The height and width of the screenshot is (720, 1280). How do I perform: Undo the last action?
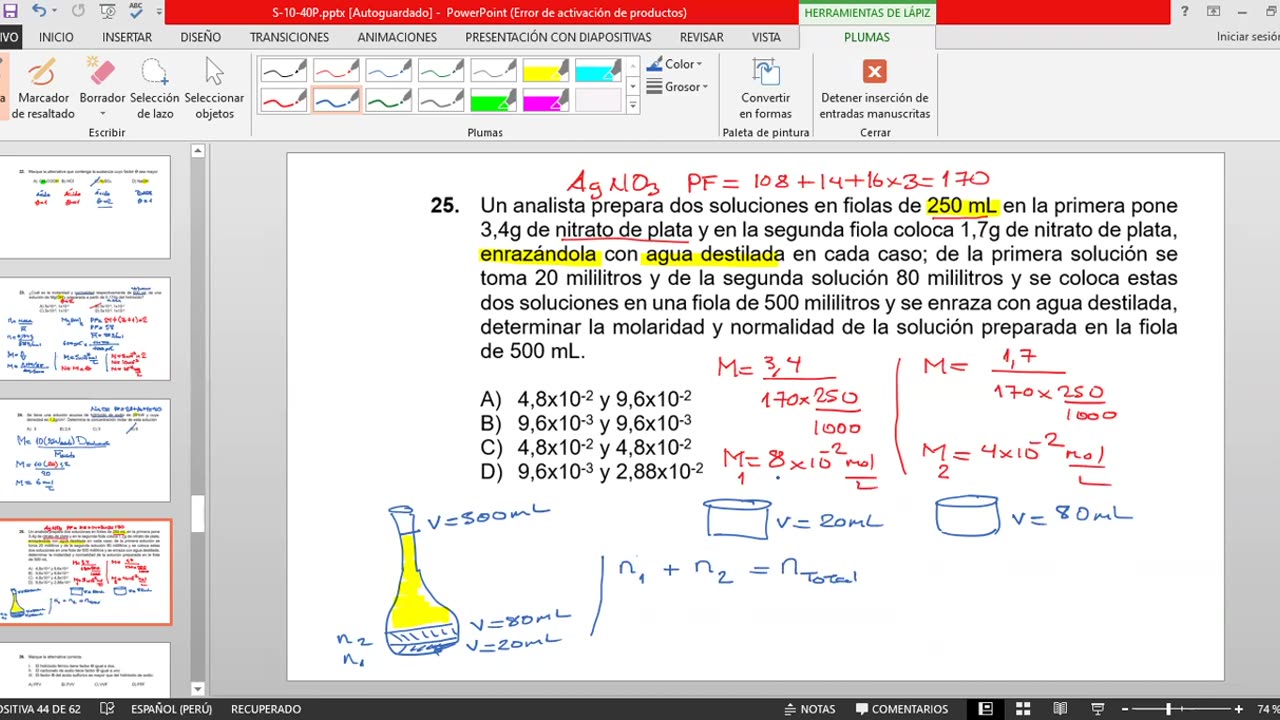(x=38, y=11)
